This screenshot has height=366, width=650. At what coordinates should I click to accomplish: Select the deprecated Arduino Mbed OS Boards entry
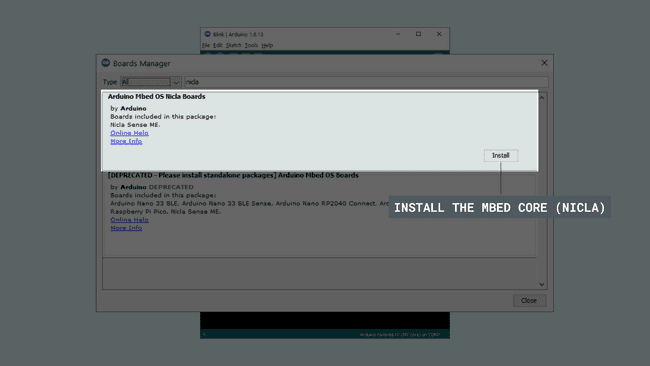pyautogui.click(x=320, y=213)
